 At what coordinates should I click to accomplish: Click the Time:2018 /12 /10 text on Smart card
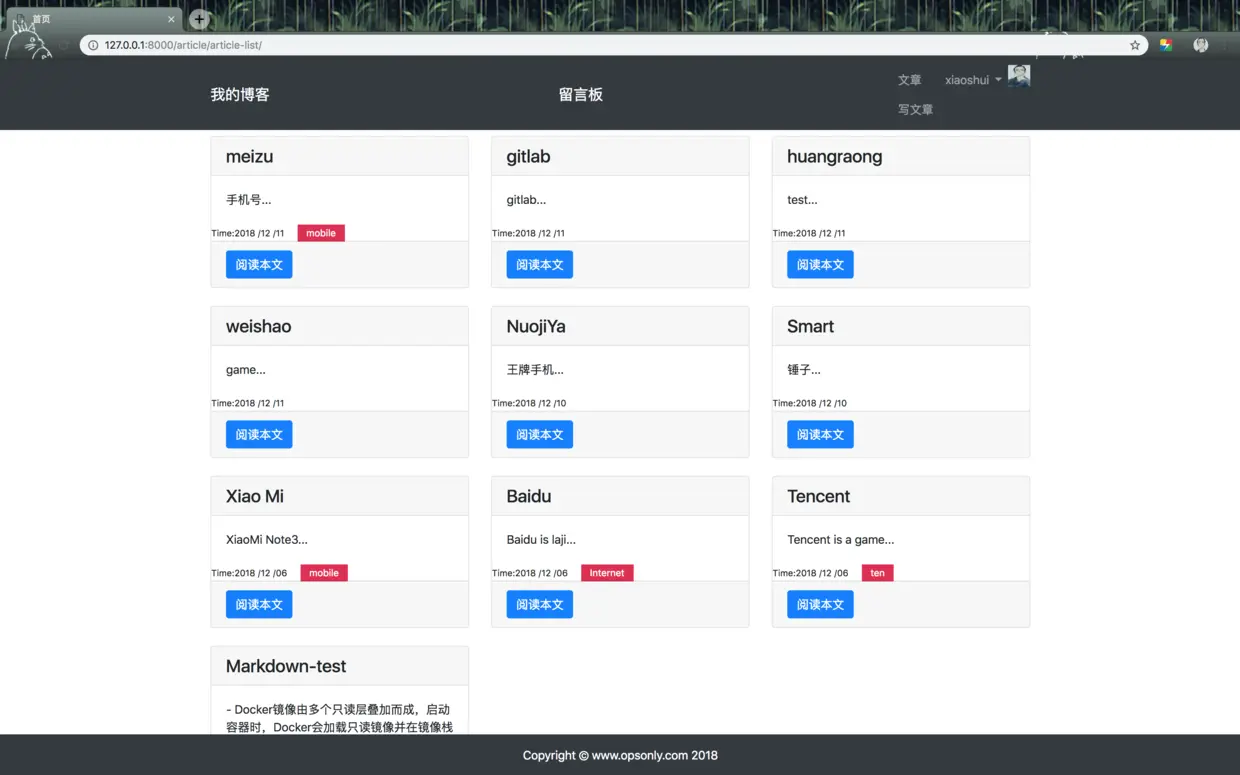(x=809, y=403)
